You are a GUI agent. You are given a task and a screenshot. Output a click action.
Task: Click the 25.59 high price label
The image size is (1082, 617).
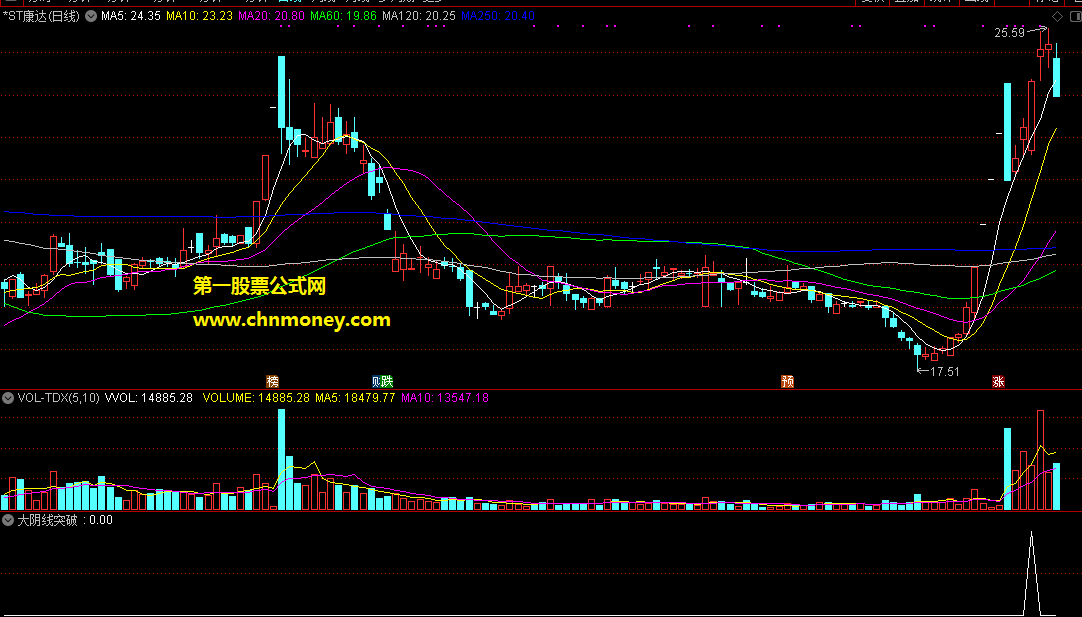click(1009, 32)
